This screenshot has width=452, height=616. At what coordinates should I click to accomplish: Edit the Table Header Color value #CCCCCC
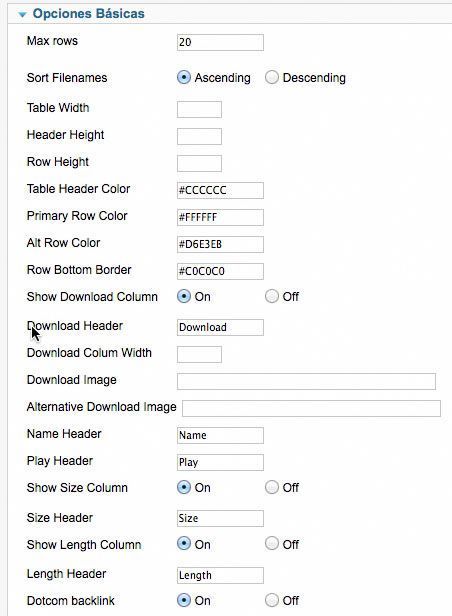pos(220,190)
